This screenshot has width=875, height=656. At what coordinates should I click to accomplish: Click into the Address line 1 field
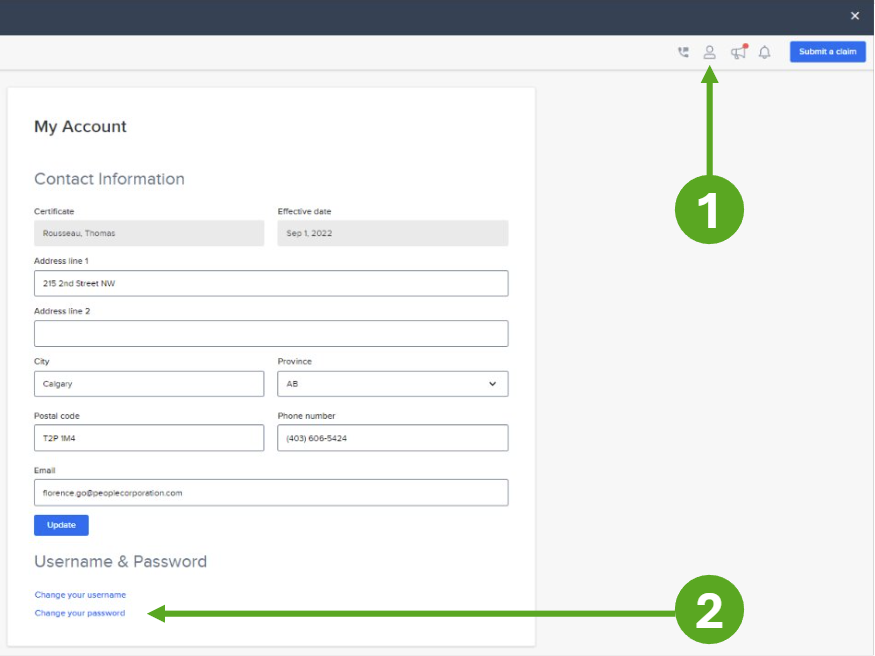pos(270,283)
